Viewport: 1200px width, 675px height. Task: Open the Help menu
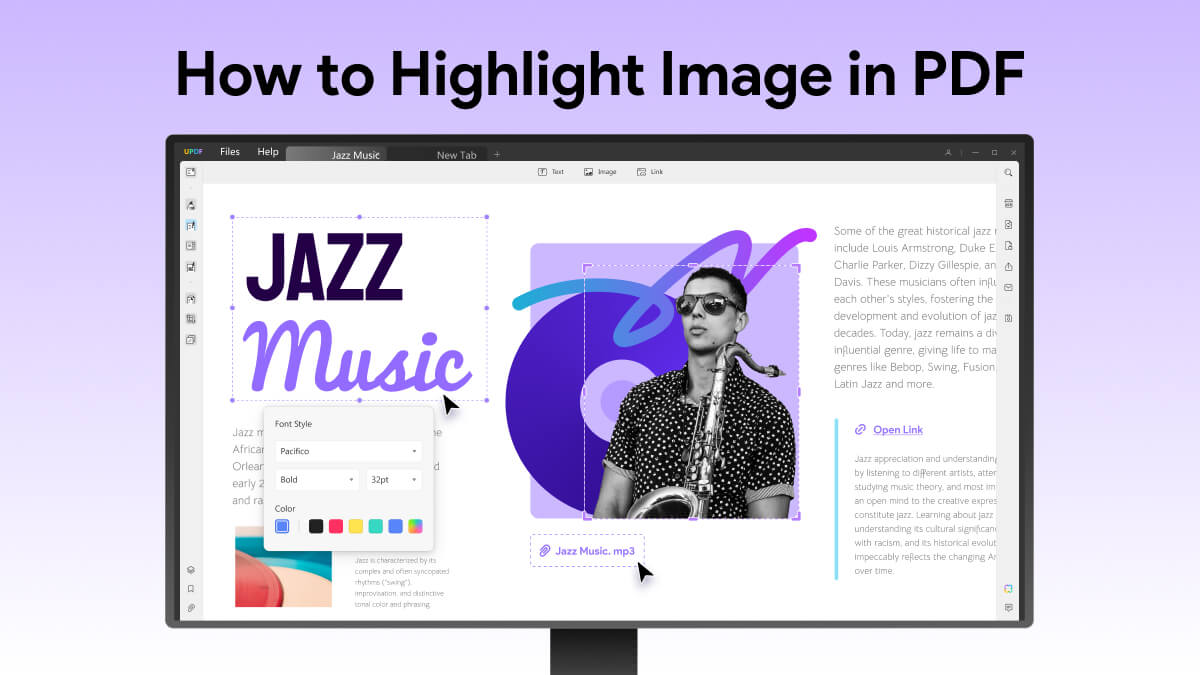[268, 152]
